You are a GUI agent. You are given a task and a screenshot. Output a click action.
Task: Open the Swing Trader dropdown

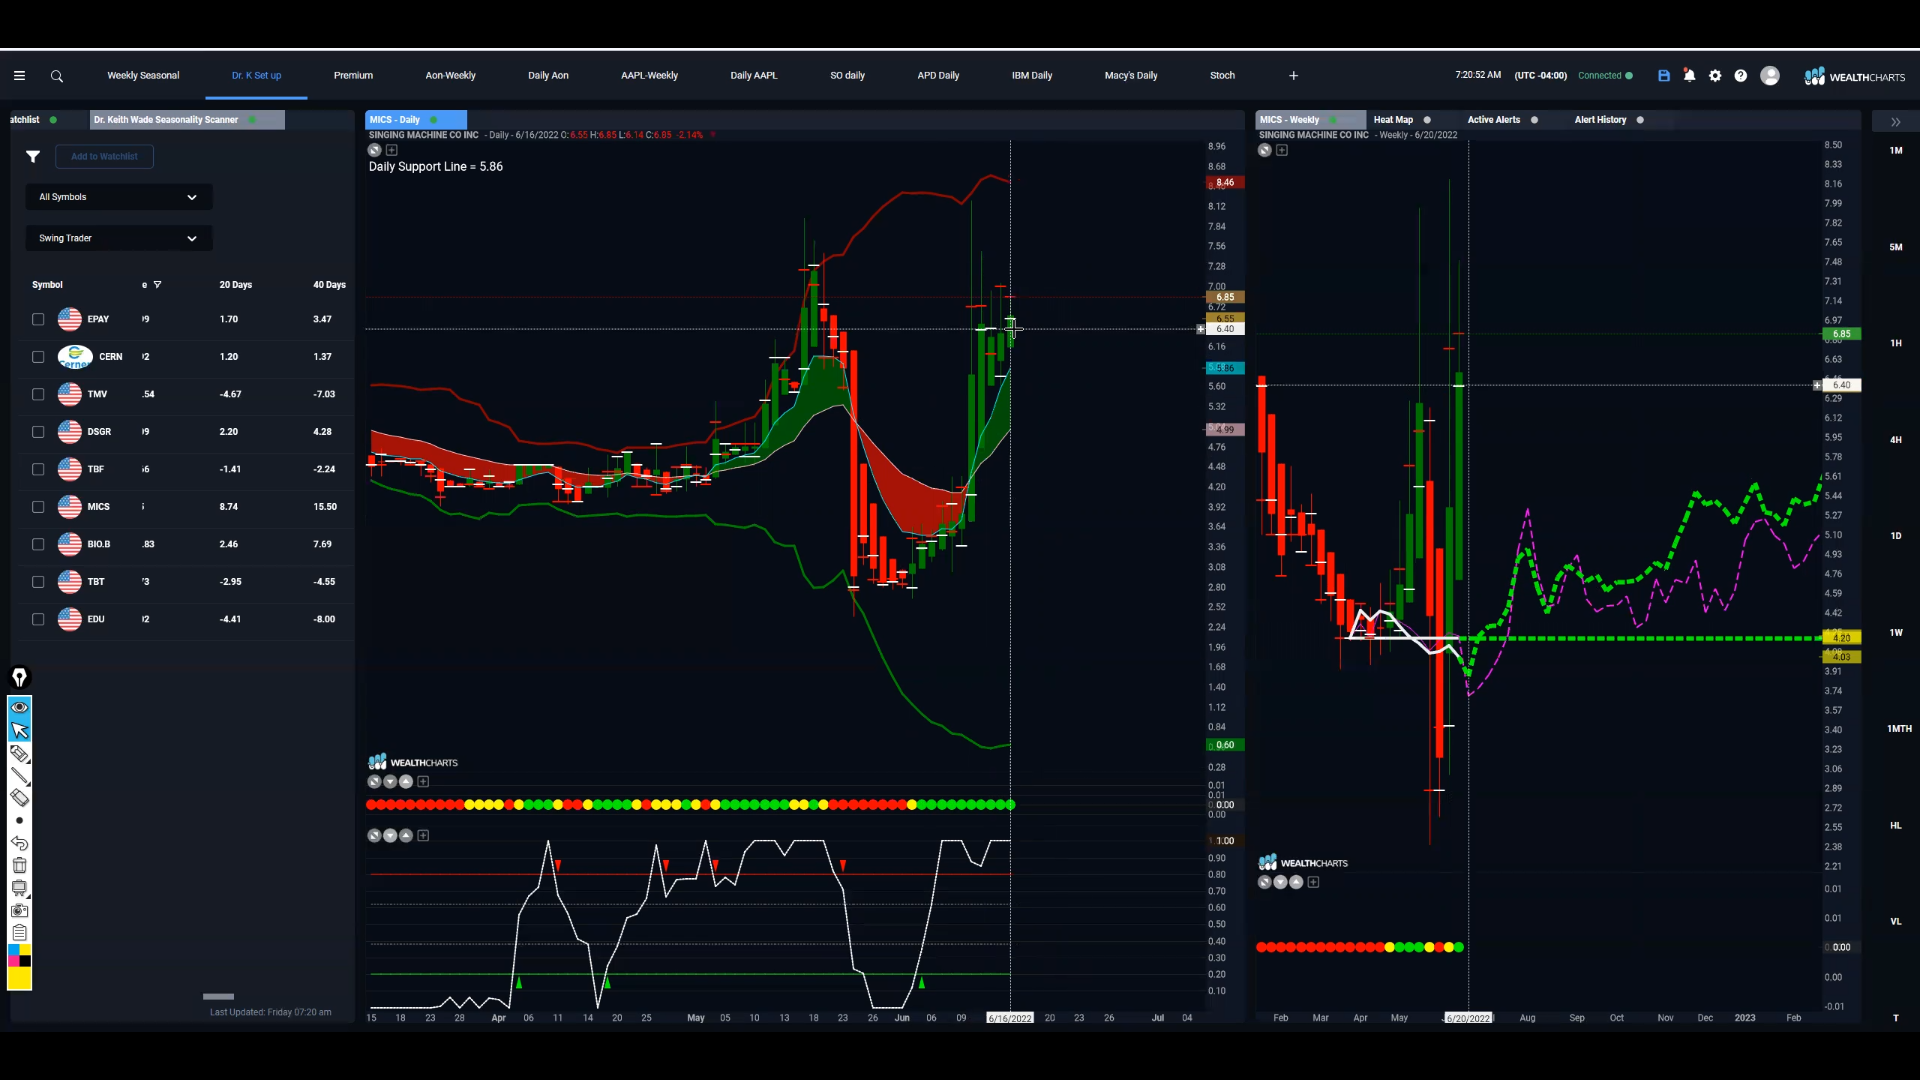[x=119, y=238]
